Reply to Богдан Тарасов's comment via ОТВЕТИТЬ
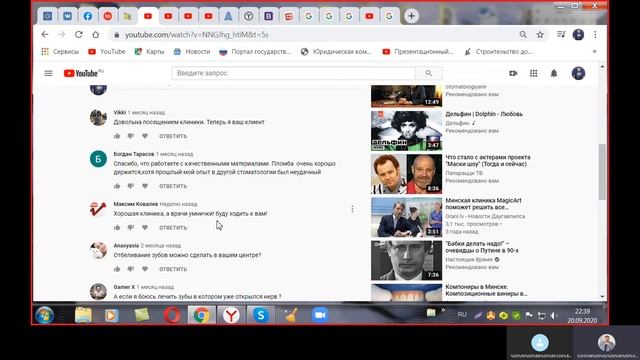Viewport: 640px width, 360px height. click(173, 186)
